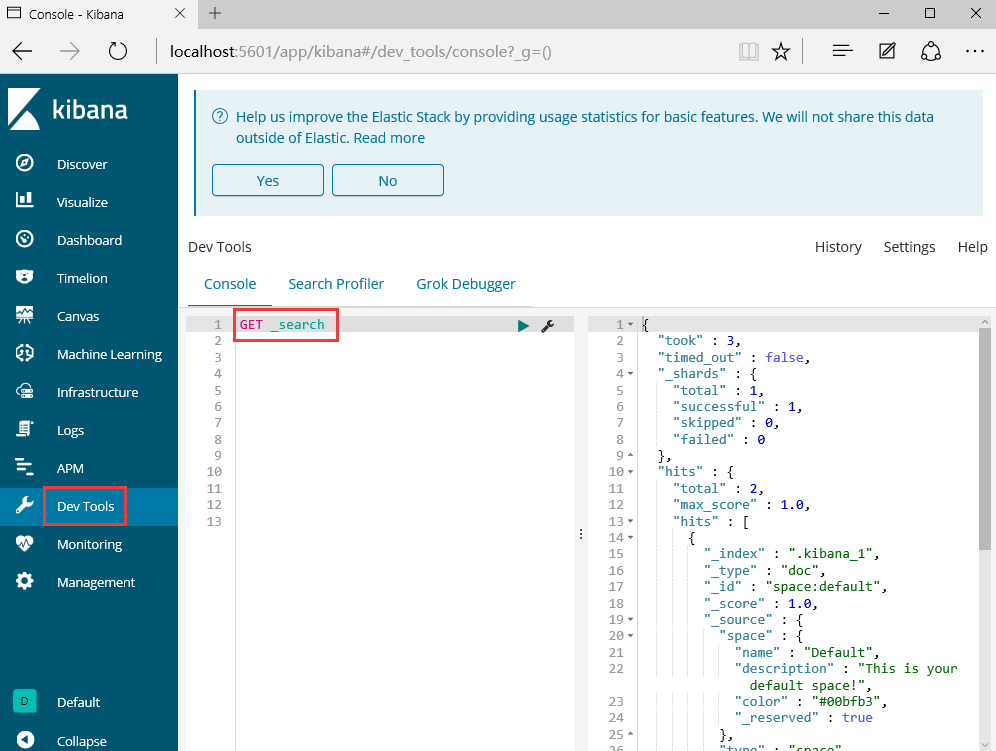
Task: Add page to favorites star icon
Action: pyautogui.click(x=781, y=51)
